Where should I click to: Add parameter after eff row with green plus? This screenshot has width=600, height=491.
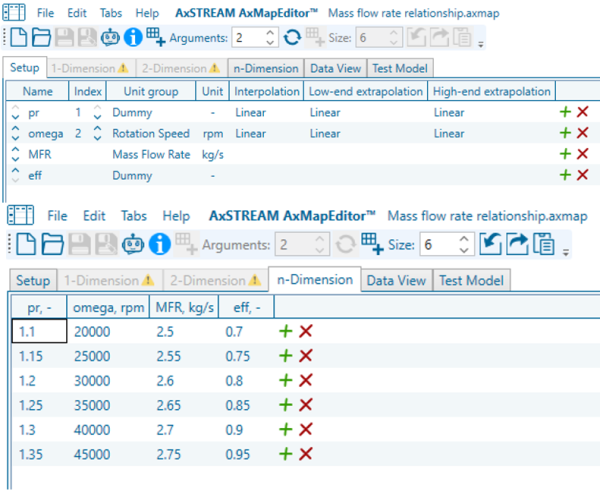(565, 175)
